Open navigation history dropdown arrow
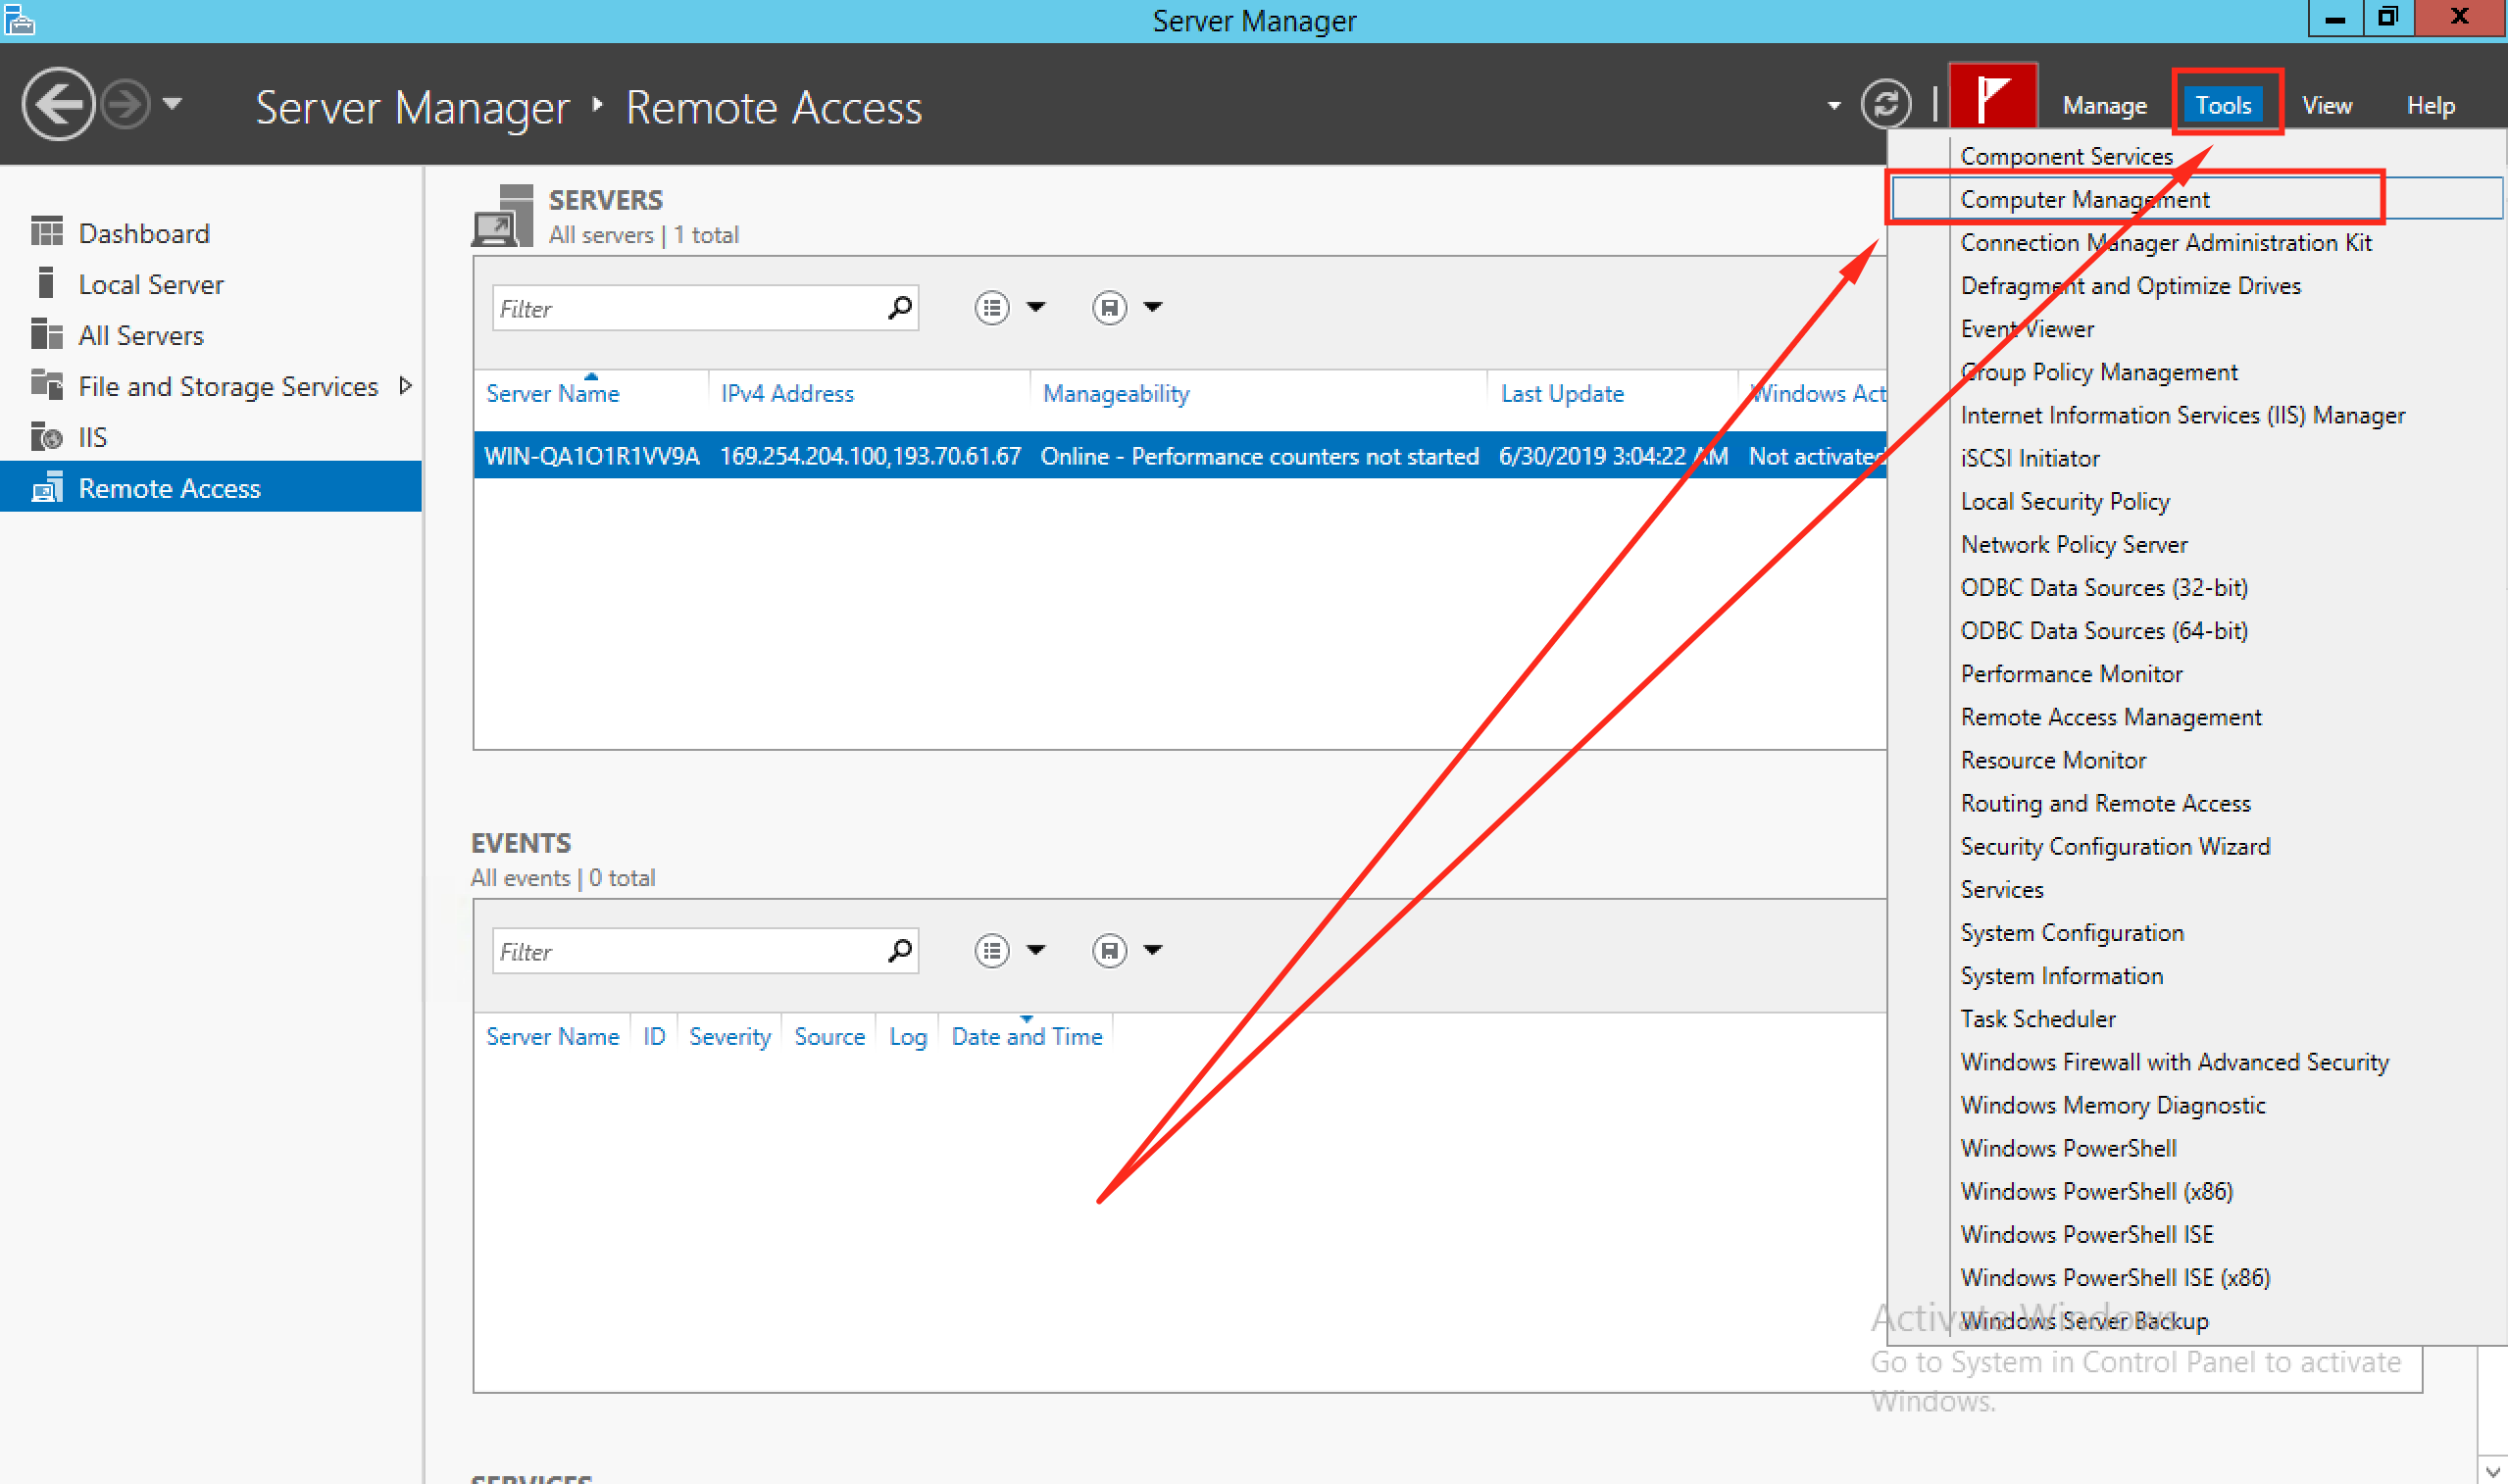The width and height of the screenshot is (2508, 1484). [x=172, y=103]
